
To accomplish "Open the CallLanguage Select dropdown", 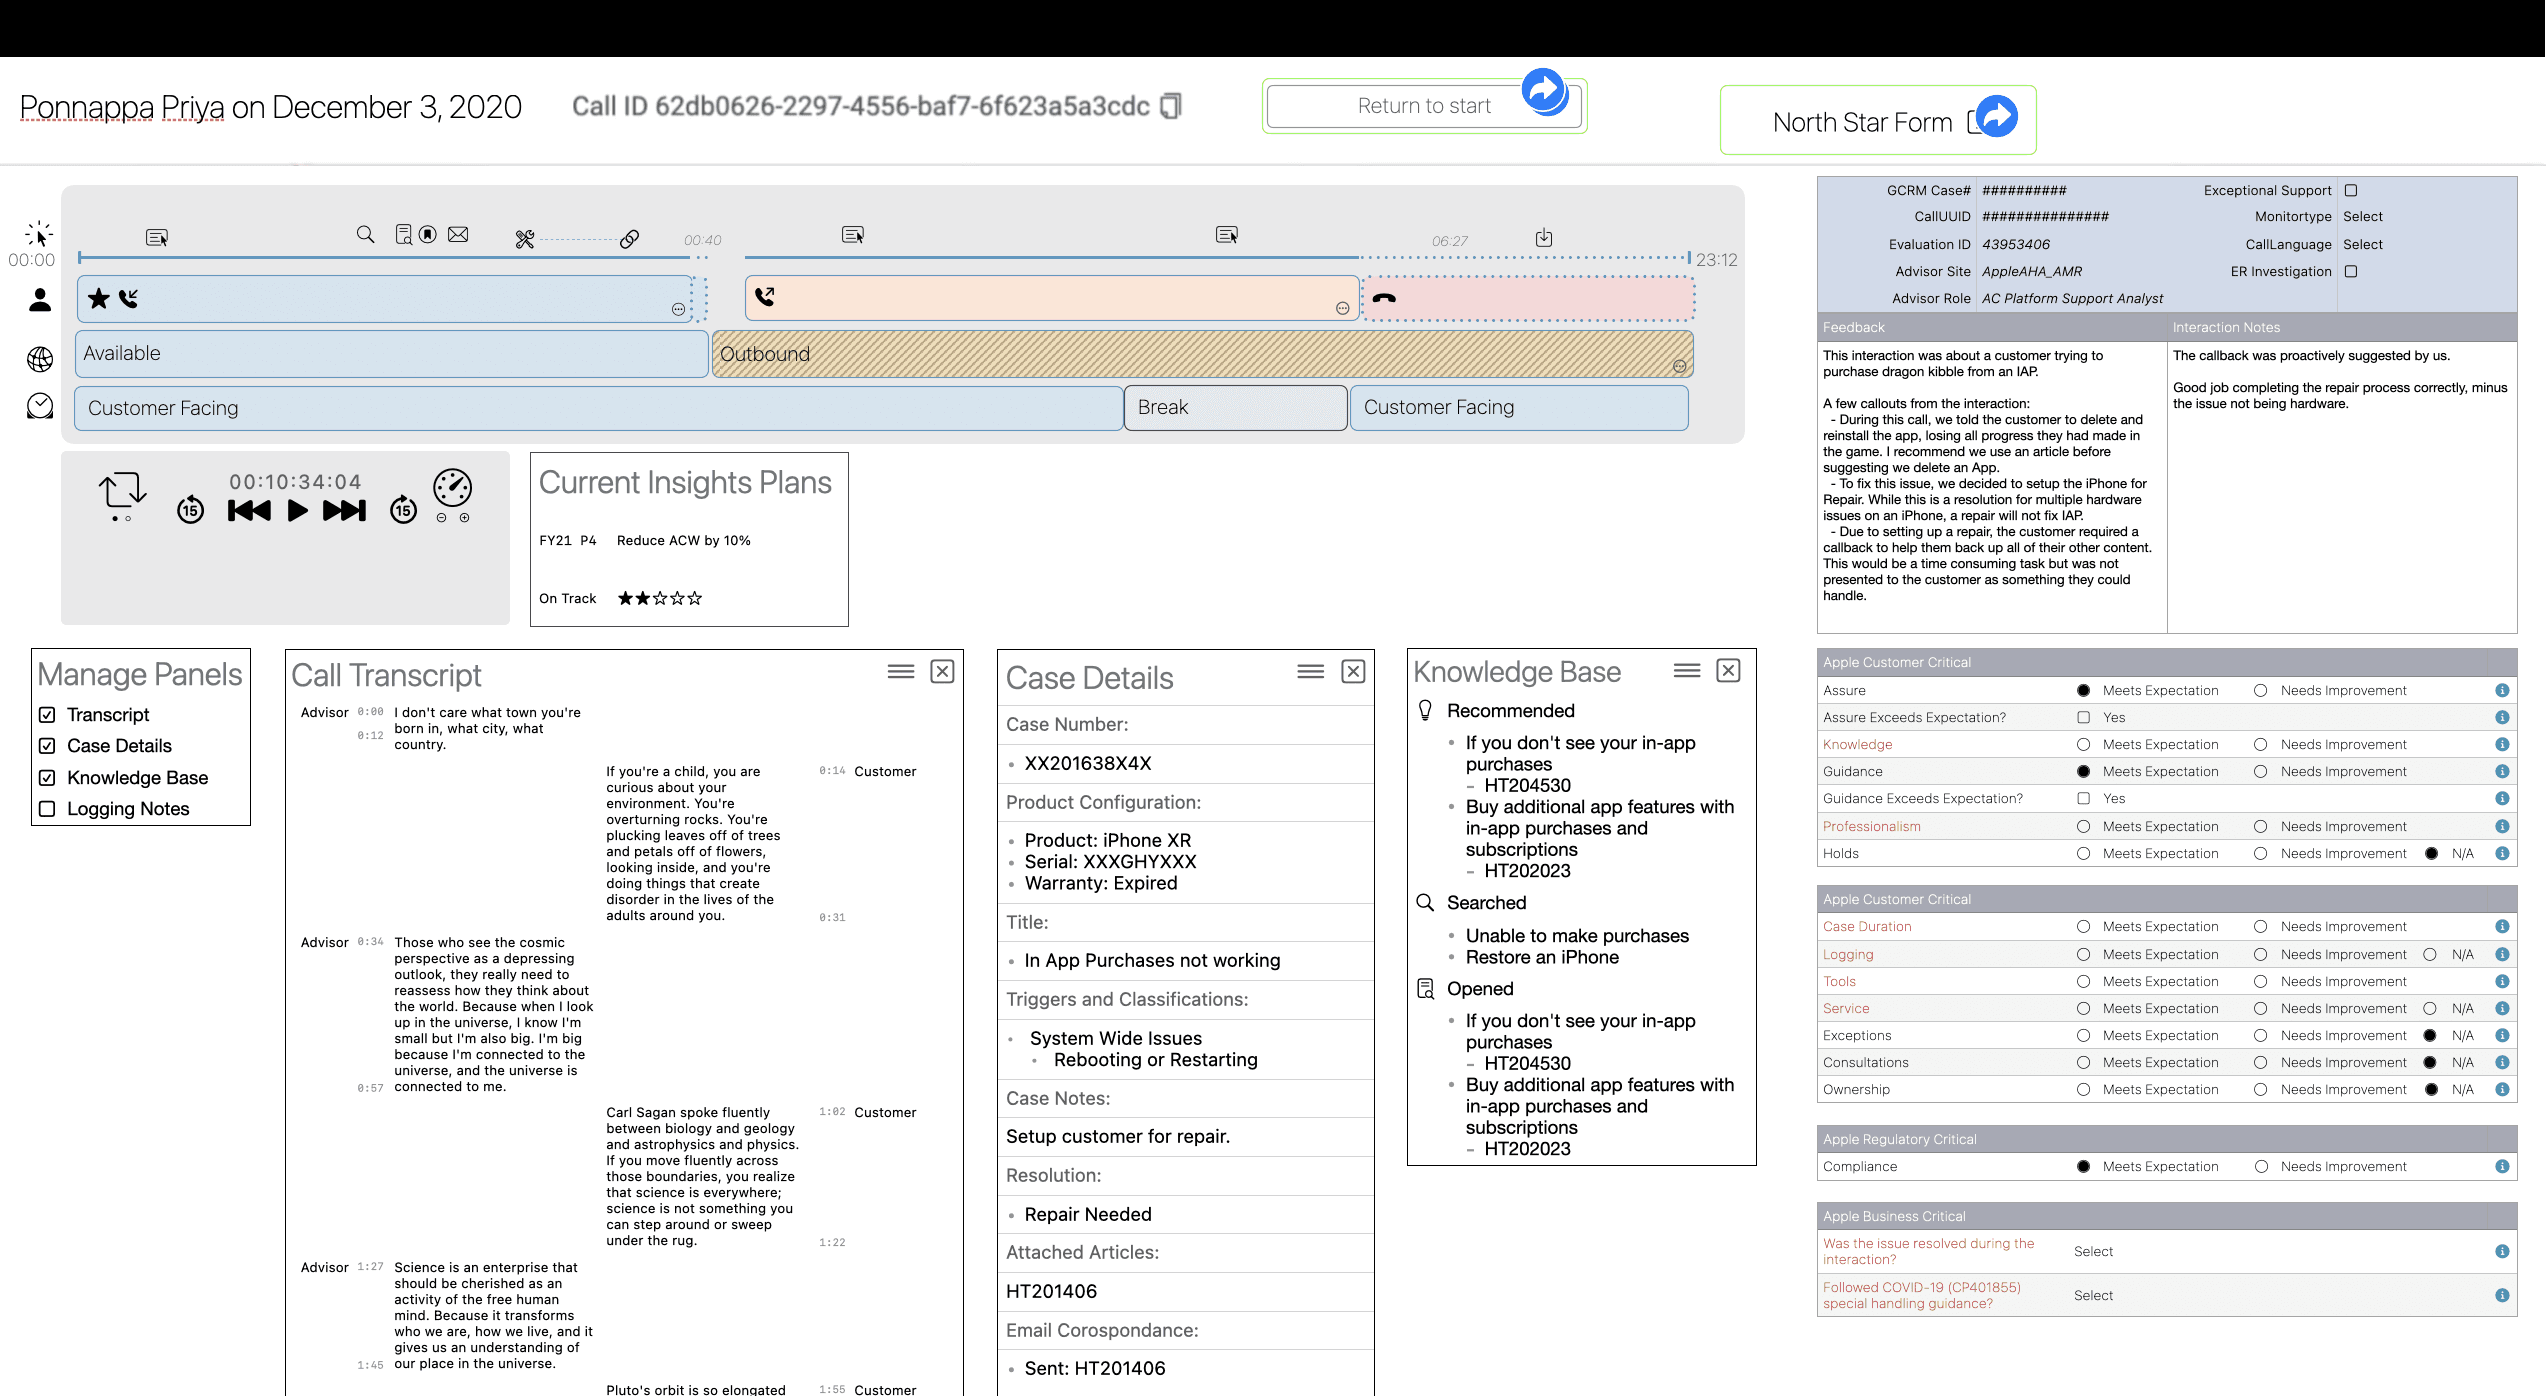I will click(x=2362, y=245).
